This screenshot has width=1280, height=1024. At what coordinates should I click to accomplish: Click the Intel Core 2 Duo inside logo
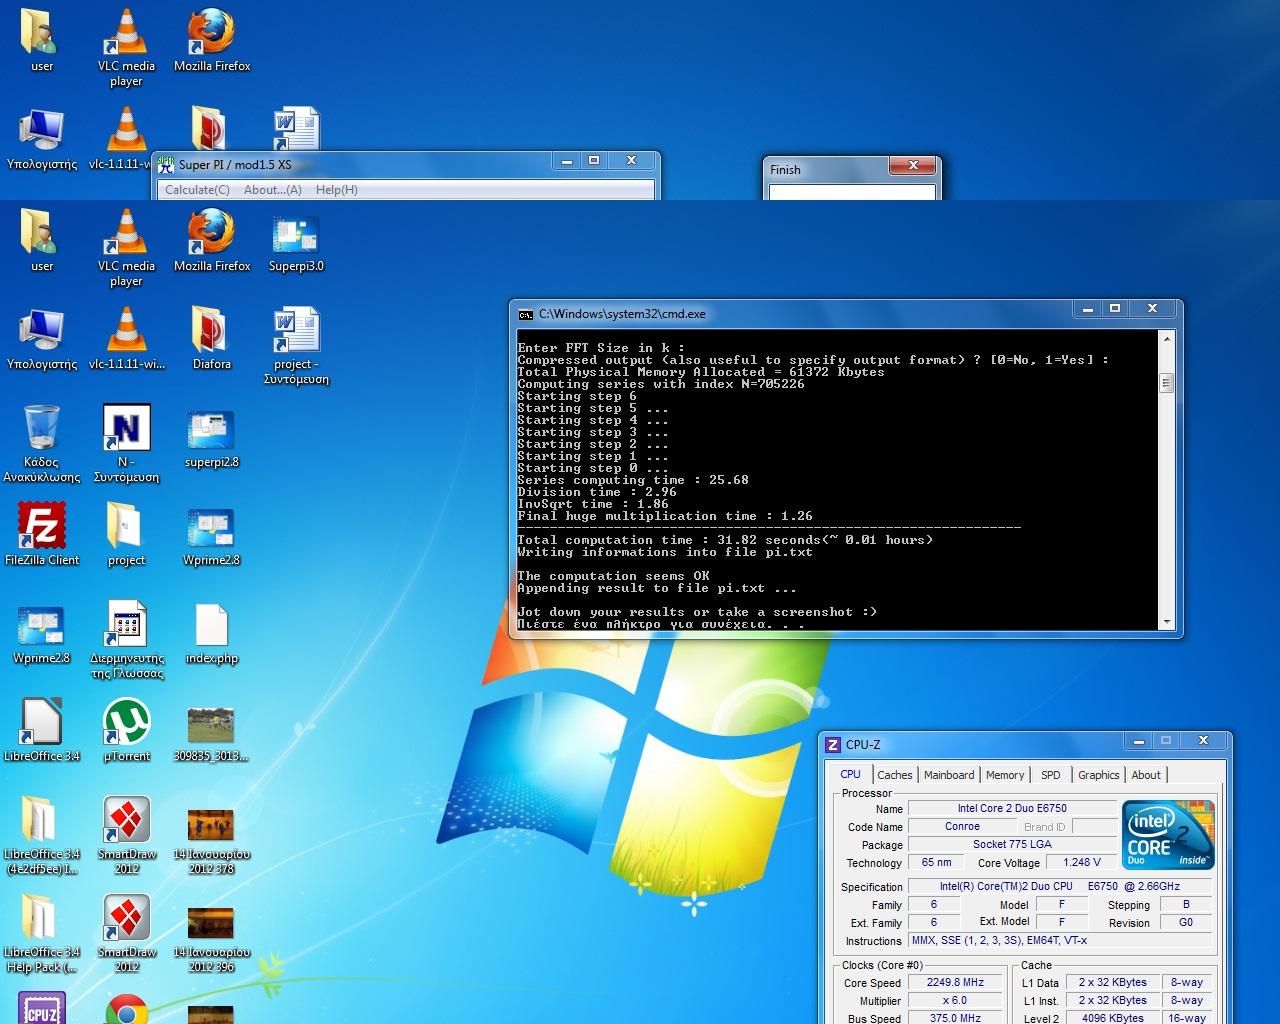pos(1167,834)
